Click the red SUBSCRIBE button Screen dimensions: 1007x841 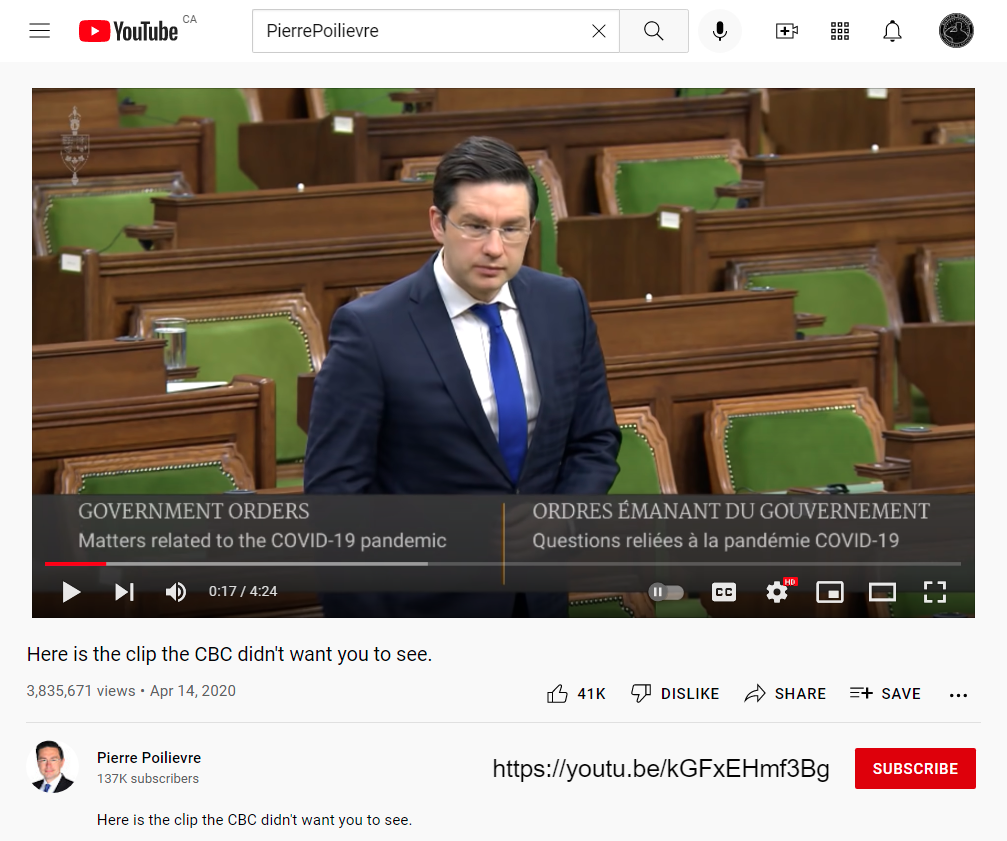915,768
